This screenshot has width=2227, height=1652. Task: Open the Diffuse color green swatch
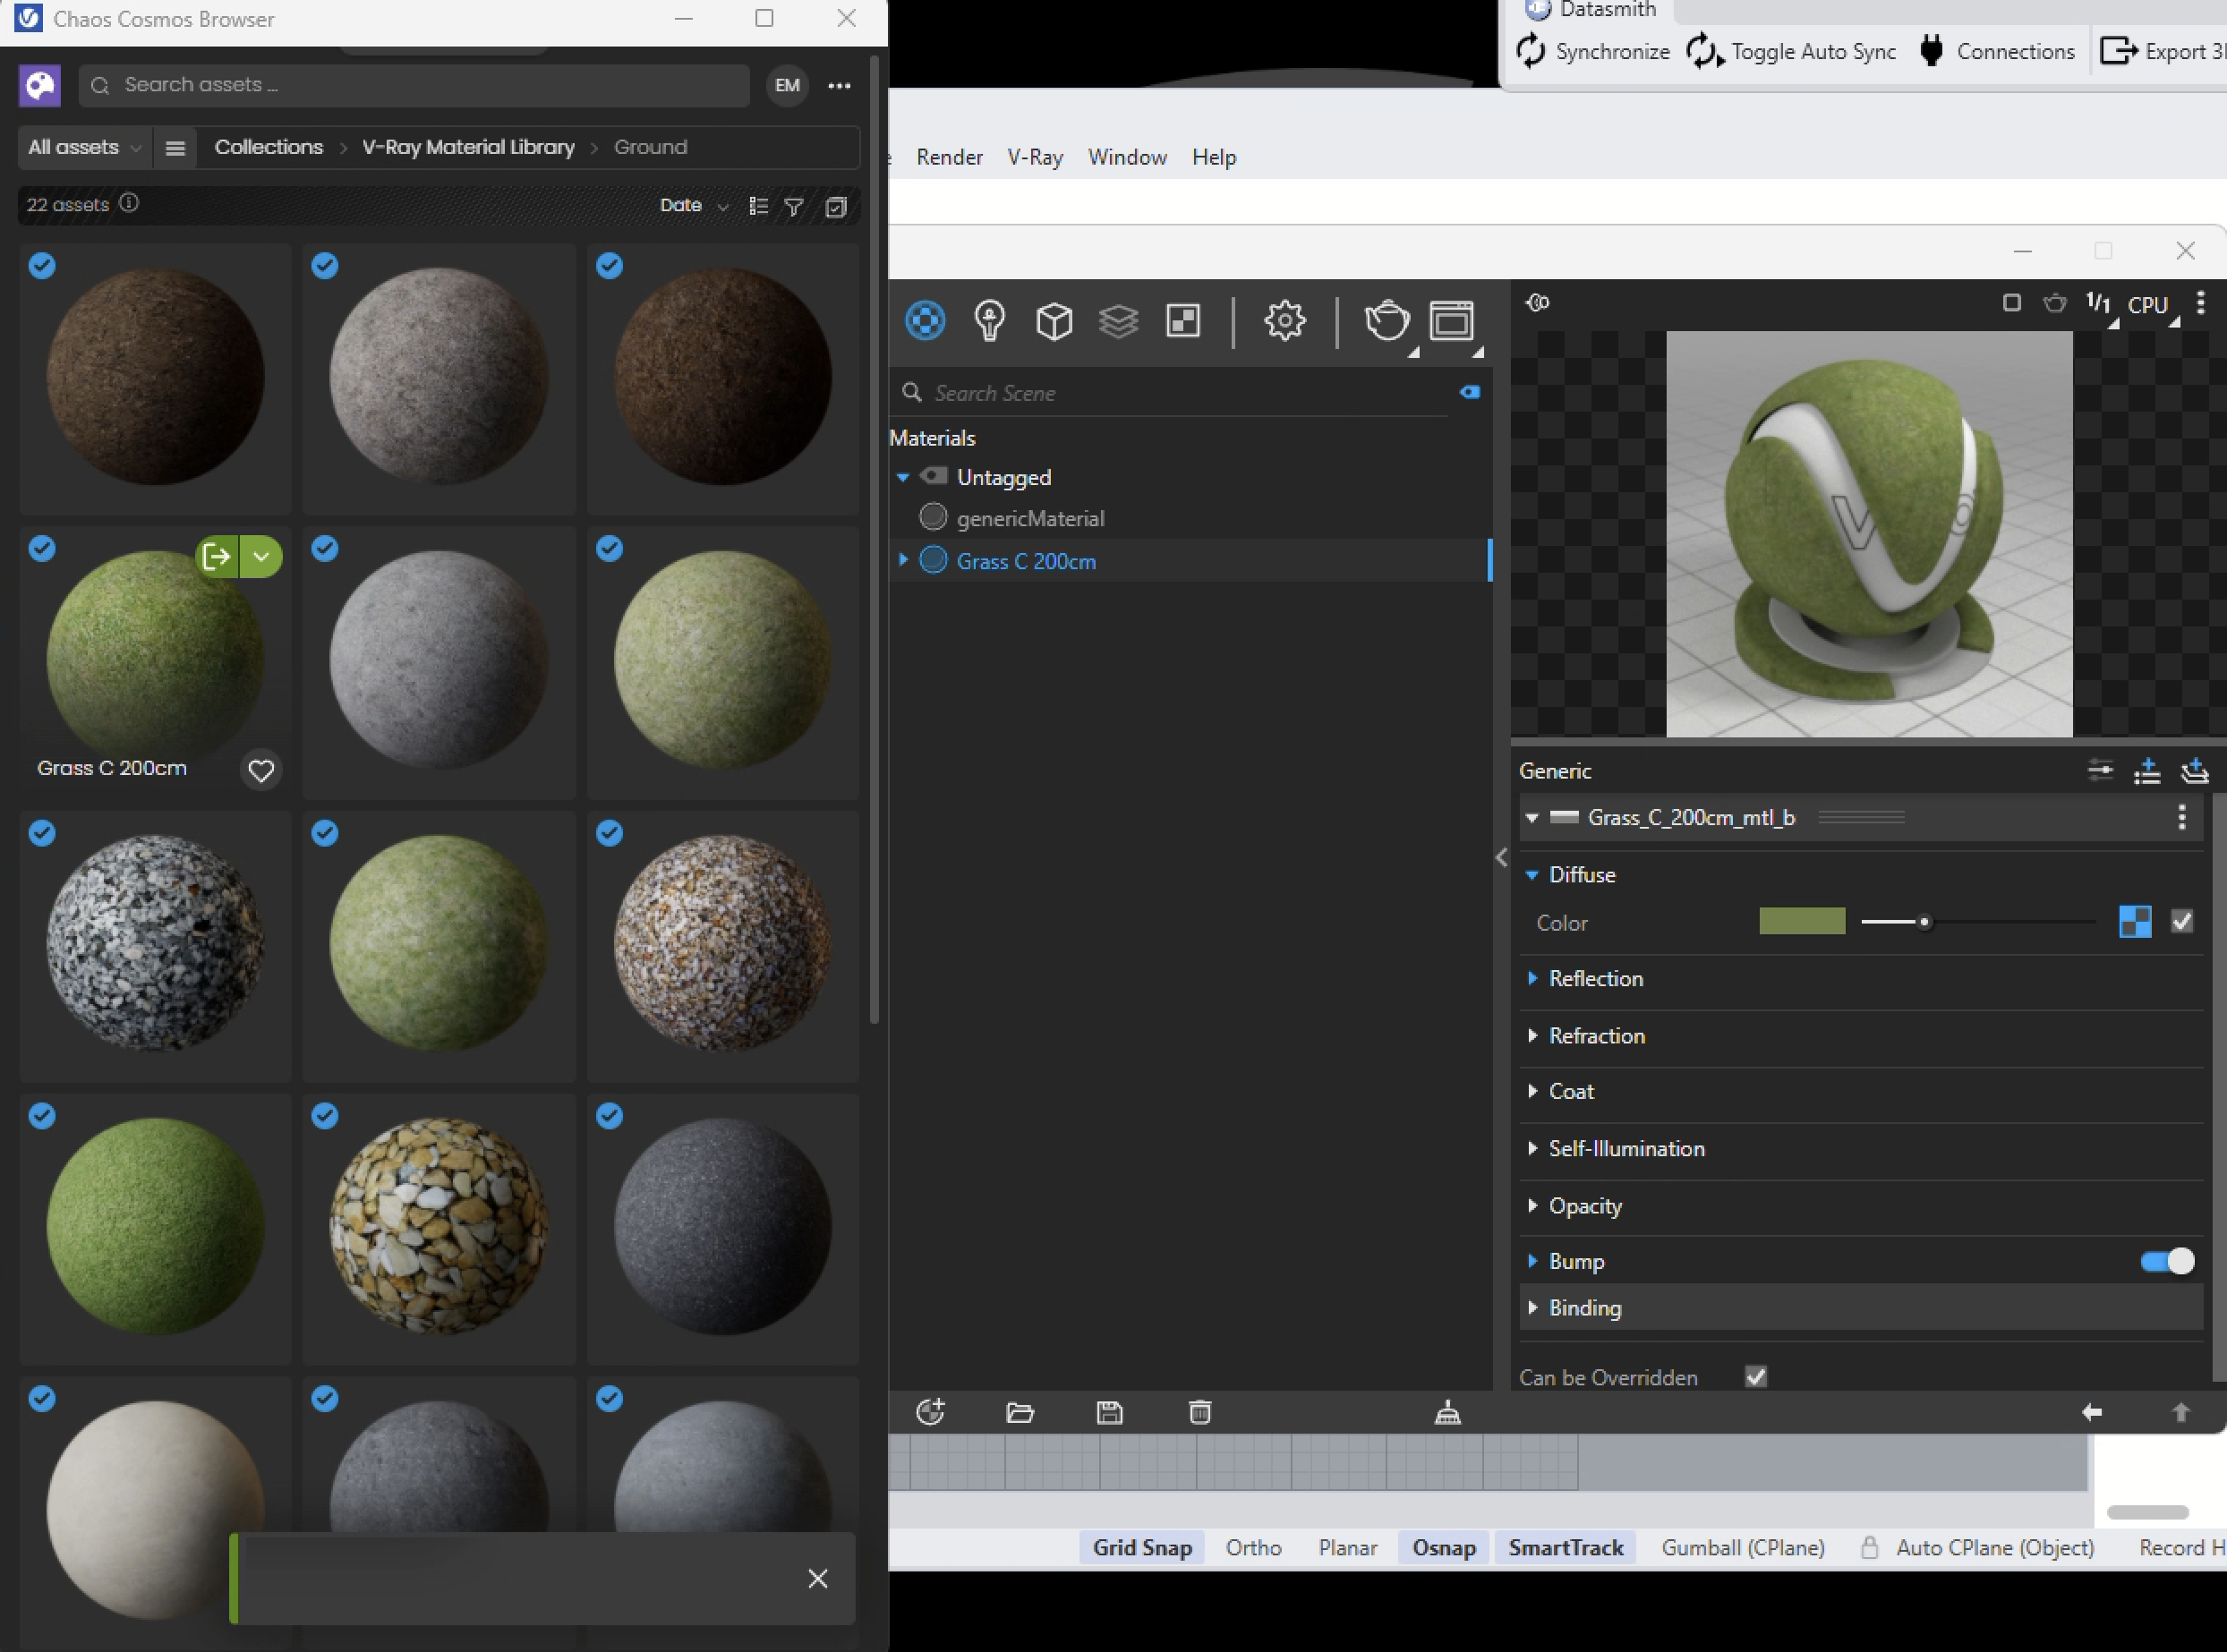(1802, 921)
